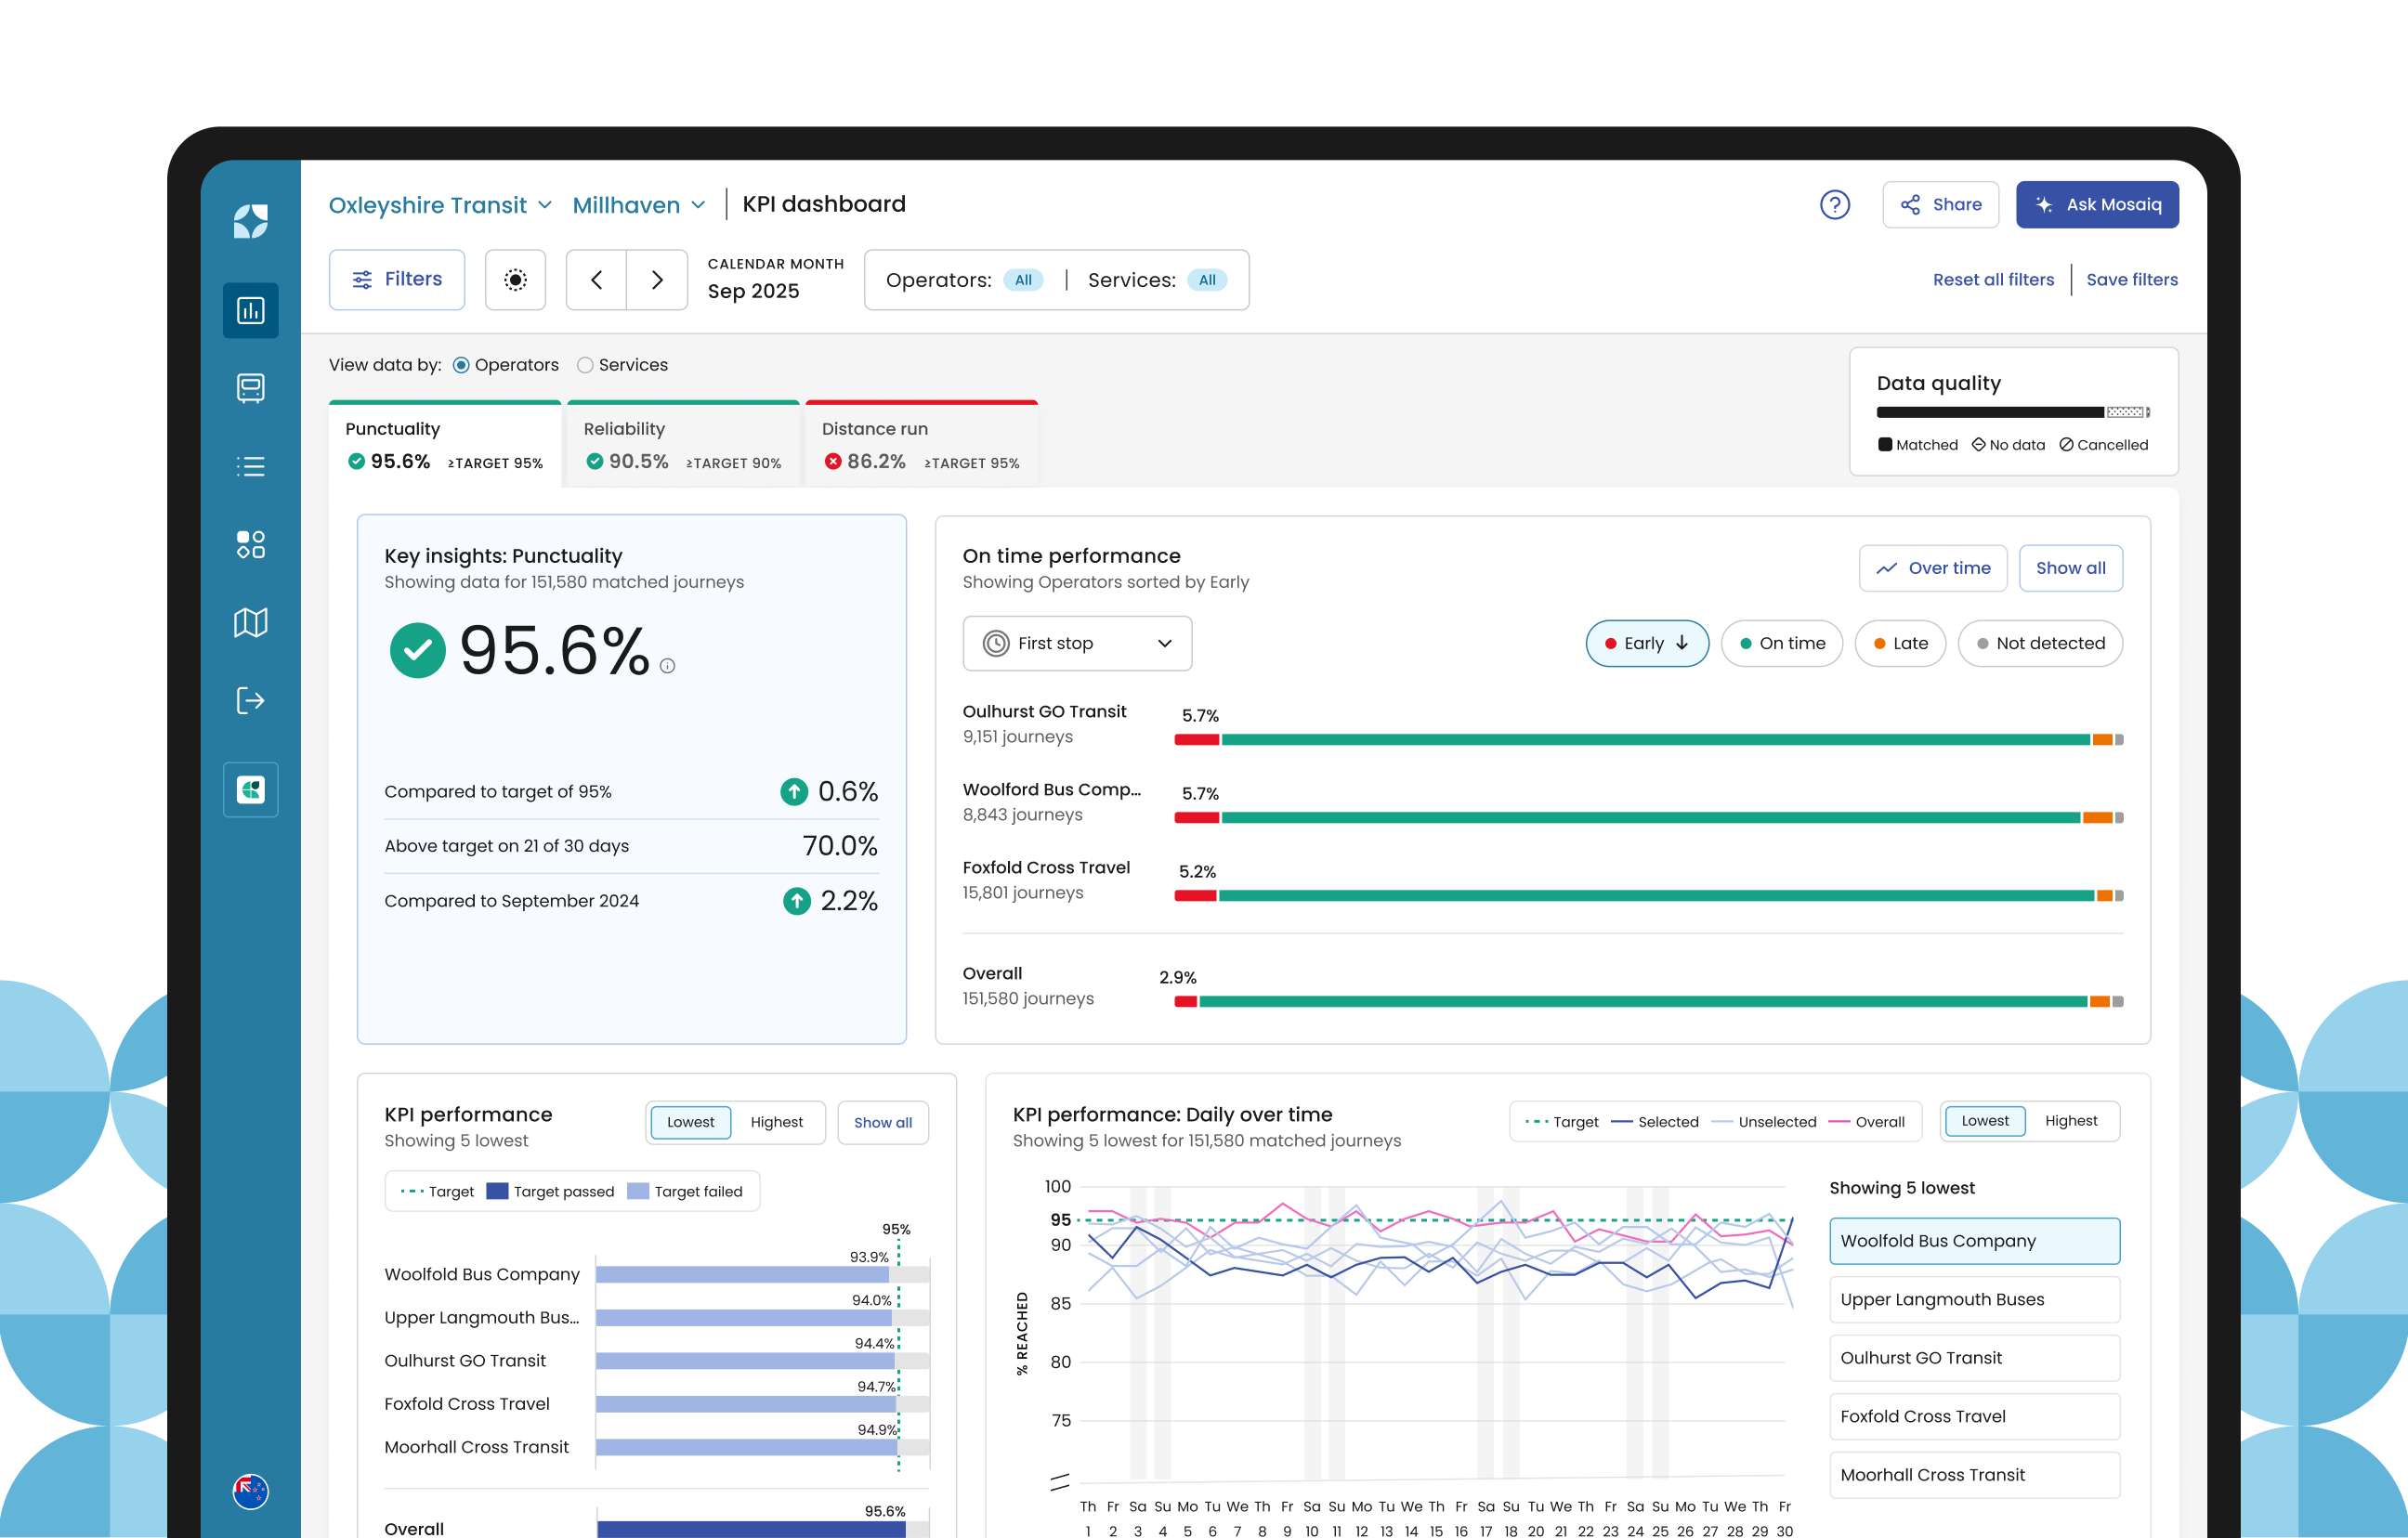Open the Services All filter selector
Image resolution: width=2408 pixels, height=1538 pixels.
pos(1157,280)
